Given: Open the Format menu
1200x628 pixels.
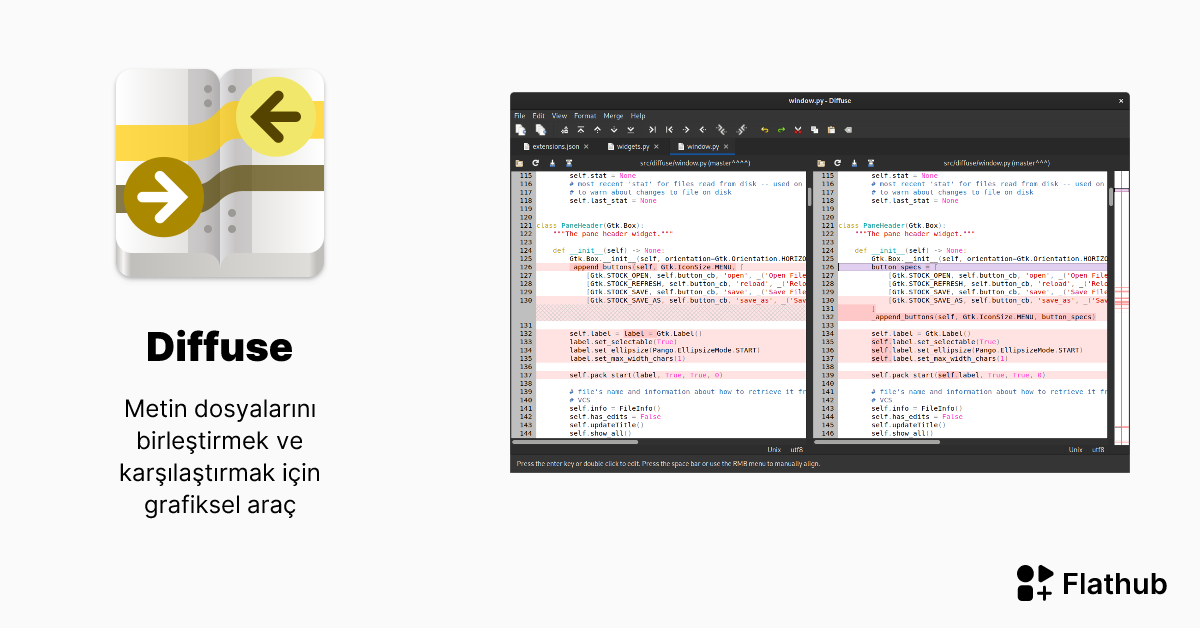Looking at the screenshot, I should click(586, 116).
